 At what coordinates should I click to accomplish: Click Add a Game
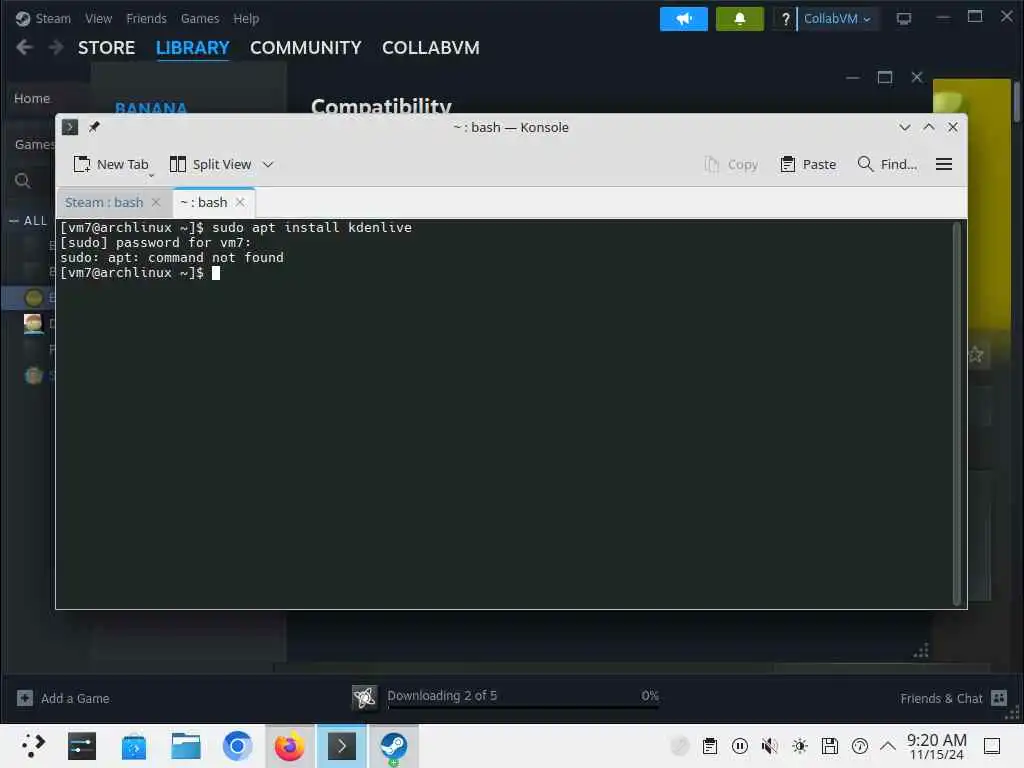tap(63, 698)
